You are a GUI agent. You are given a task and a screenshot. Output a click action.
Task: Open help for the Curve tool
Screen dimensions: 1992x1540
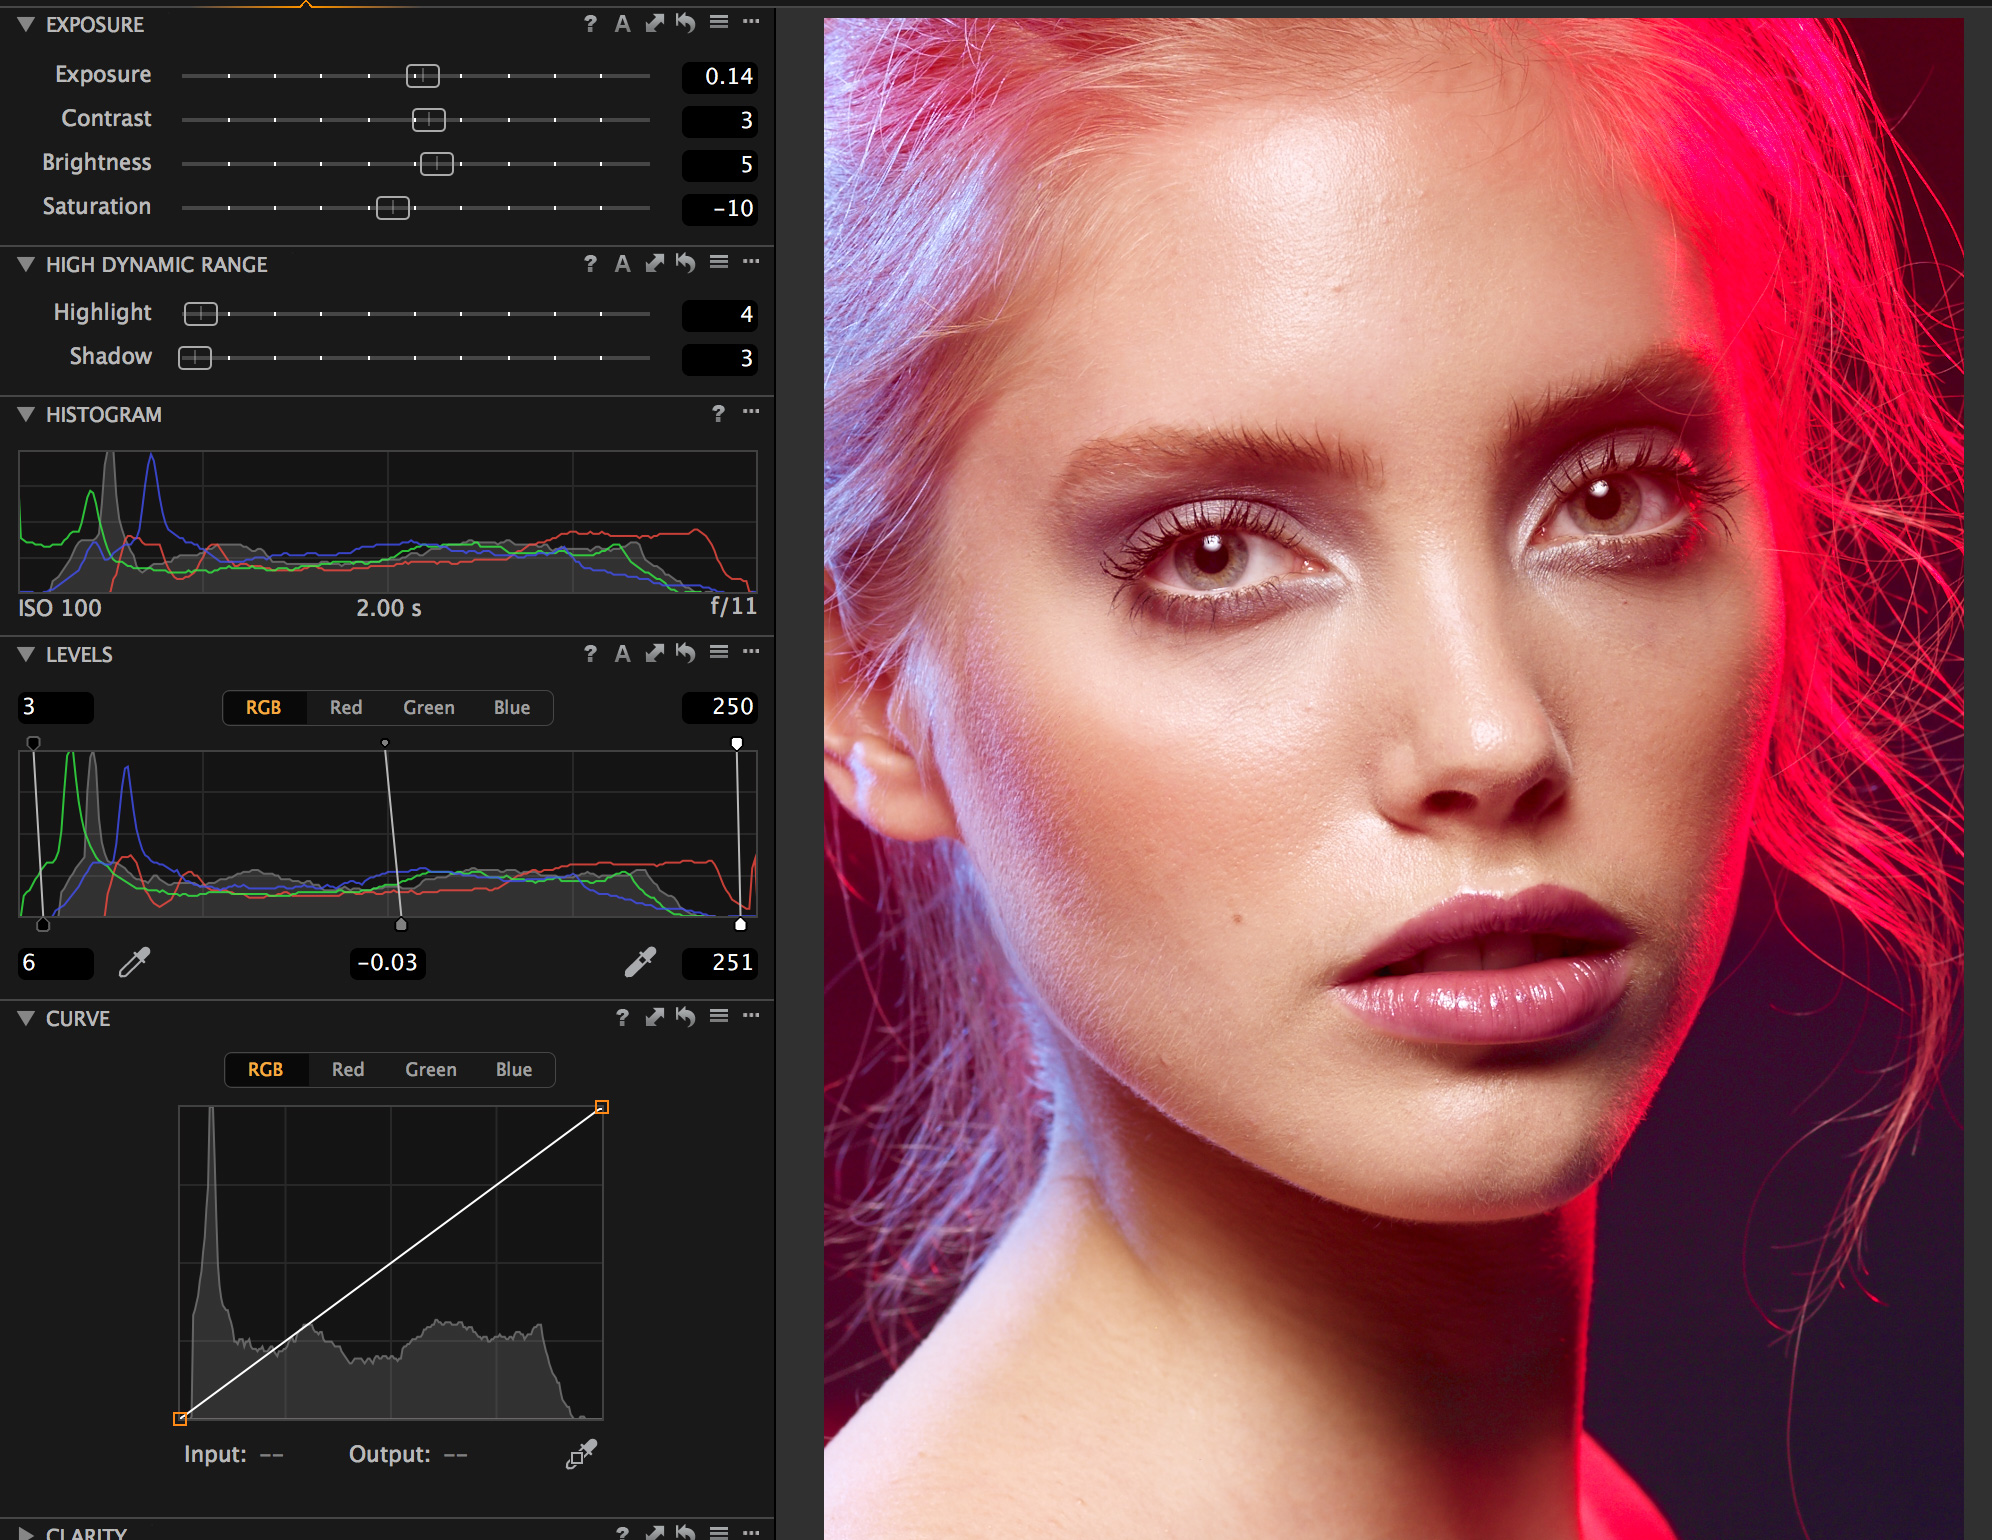click(622, 1018)
